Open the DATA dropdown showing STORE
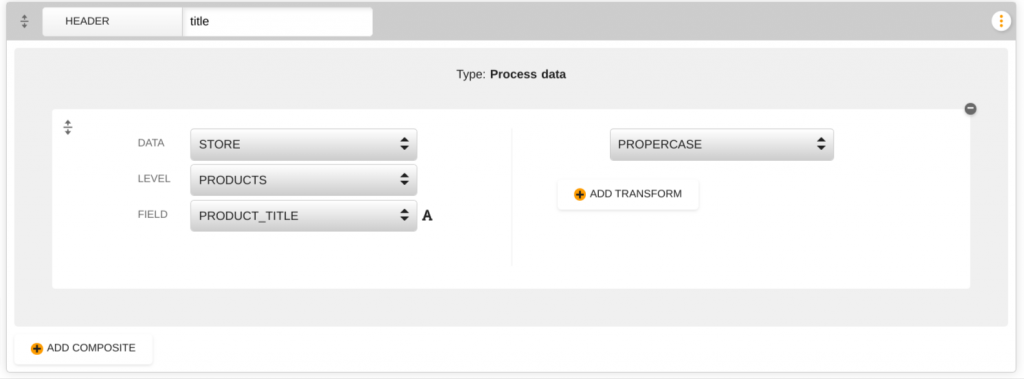The image size is (1024, 379). [x=304, y=144]
